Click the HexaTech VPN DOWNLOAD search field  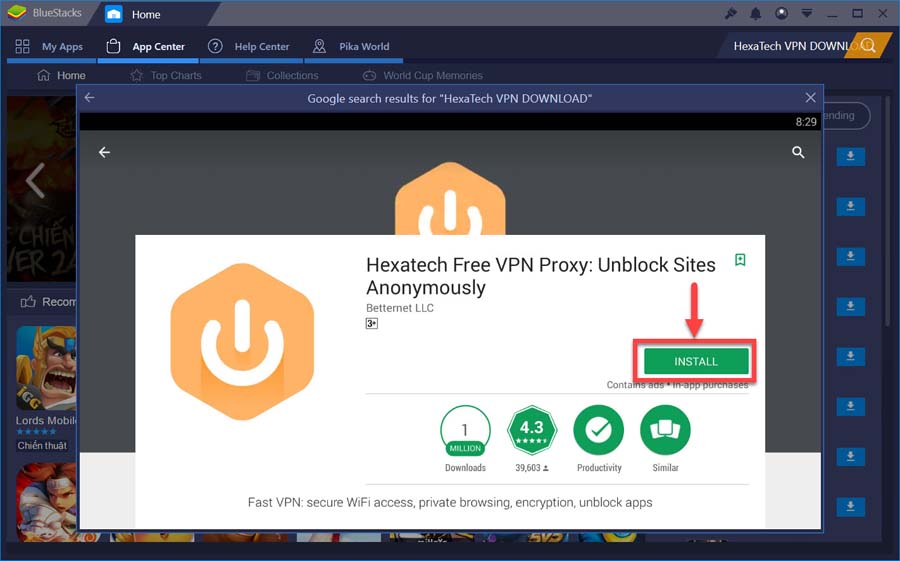pyautogui.click(x=789, y=46)
